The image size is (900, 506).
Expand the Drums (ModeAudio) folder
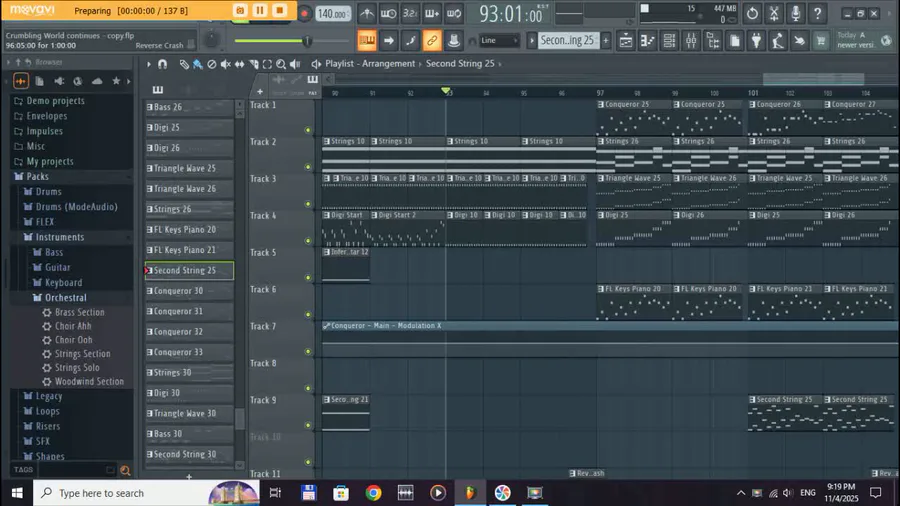76,207
